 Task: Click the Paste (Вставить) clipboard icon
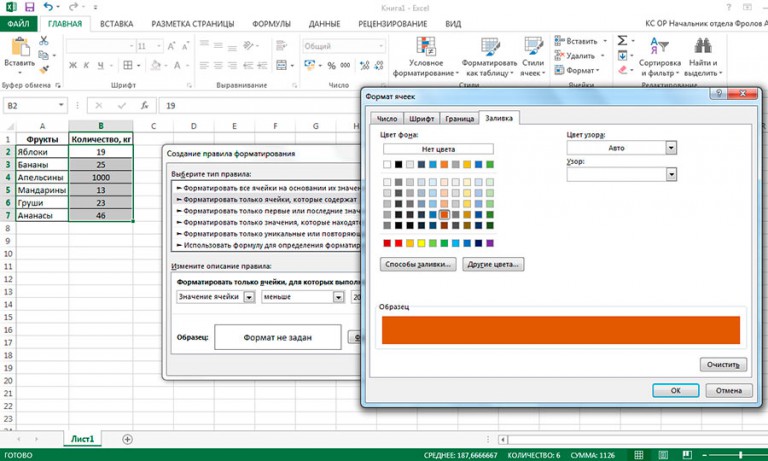click(x=20, y=48)
